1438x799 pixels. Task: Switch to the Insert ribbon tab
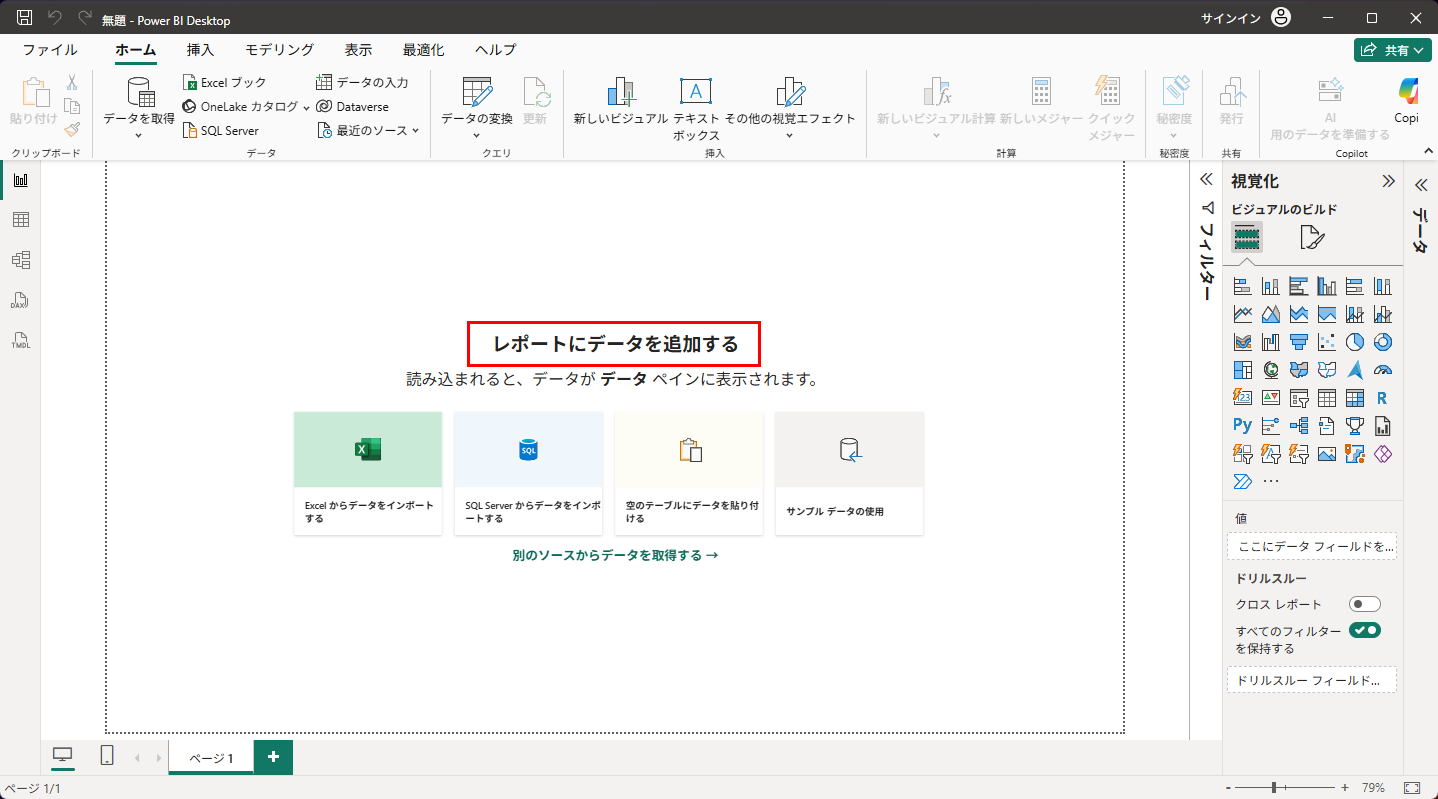click(200, 50)
